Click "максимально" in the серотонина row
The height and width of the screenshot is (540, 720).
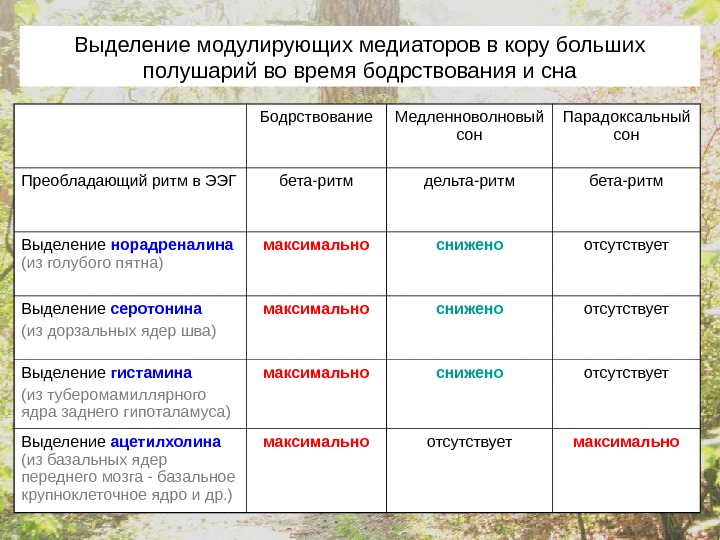coord(316,309)
